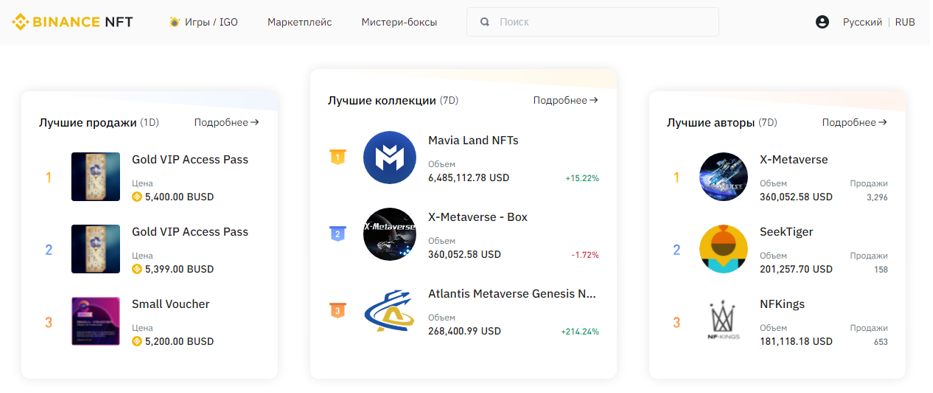Open the NFKings author name
Image resolution: width=933 pixels, height=393 pixels.
(x=782, y=304)
